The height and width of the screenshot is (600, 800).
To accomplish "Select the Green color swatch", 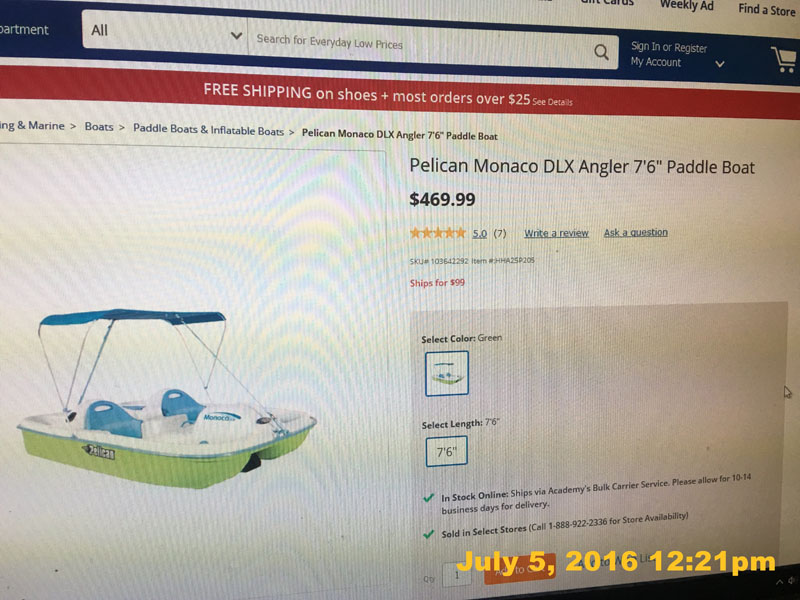I will pos(446,373).
